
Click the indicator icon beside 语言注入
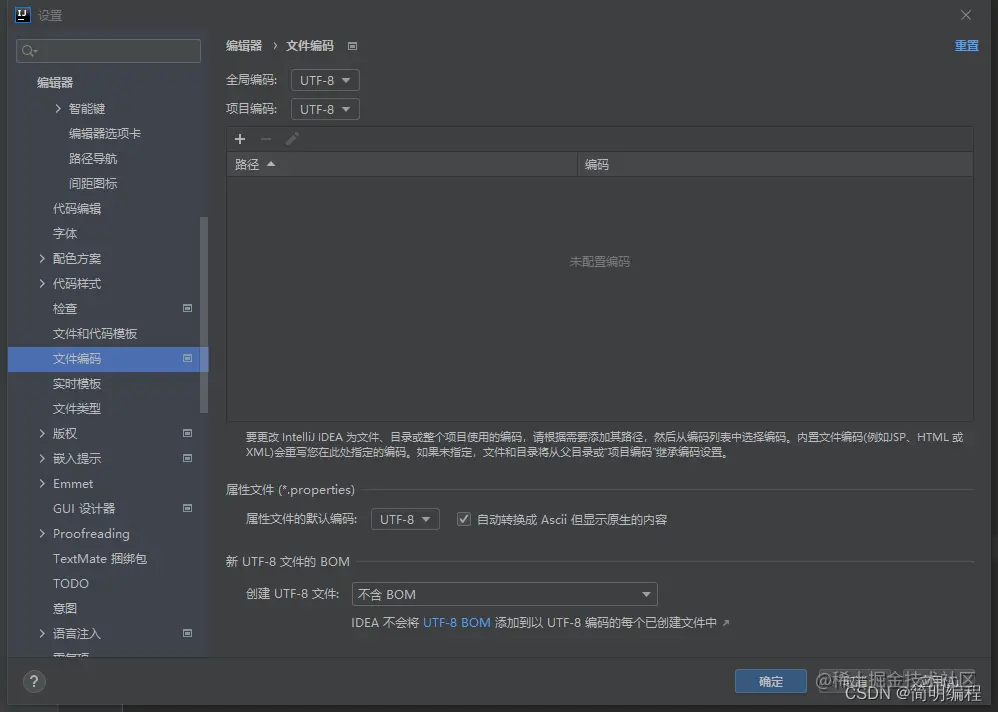coord(187,633)
